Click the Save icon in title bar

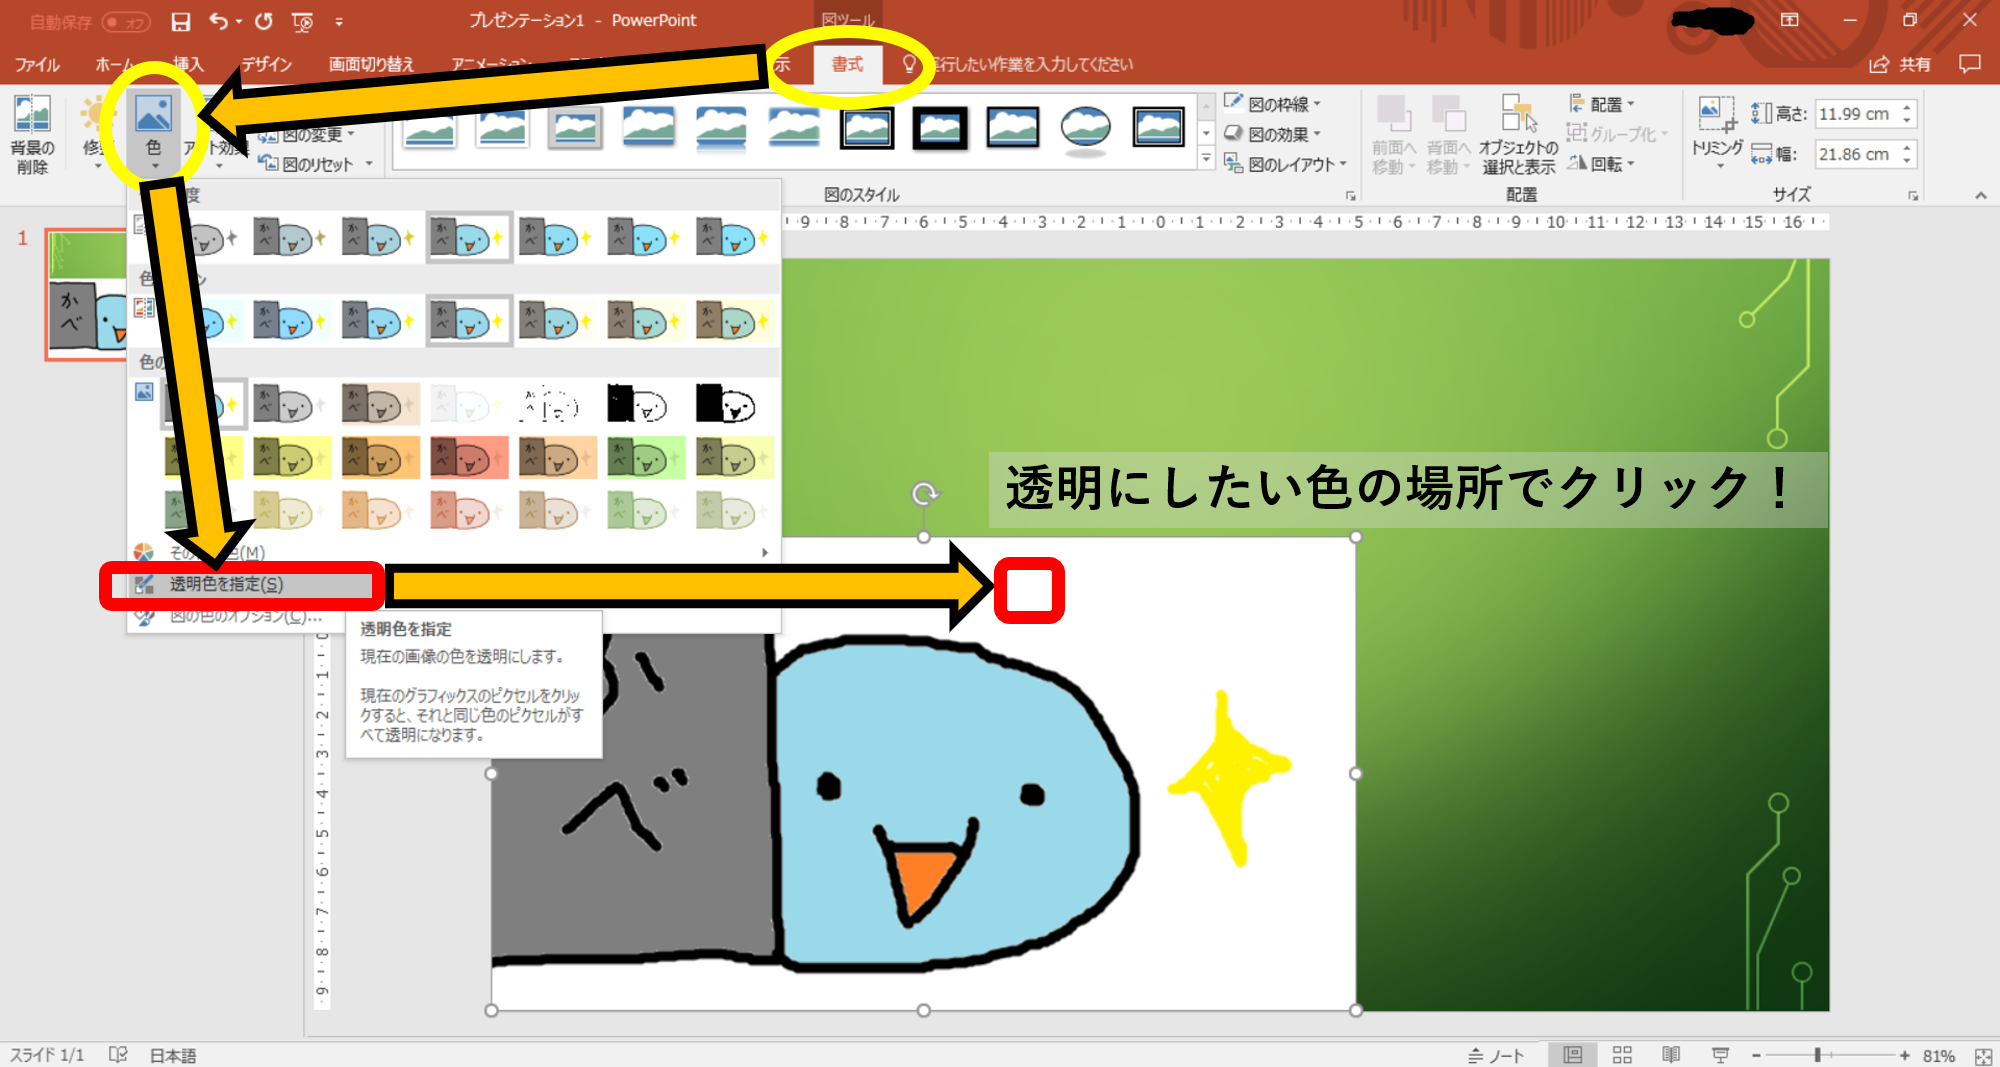(181, 21)
